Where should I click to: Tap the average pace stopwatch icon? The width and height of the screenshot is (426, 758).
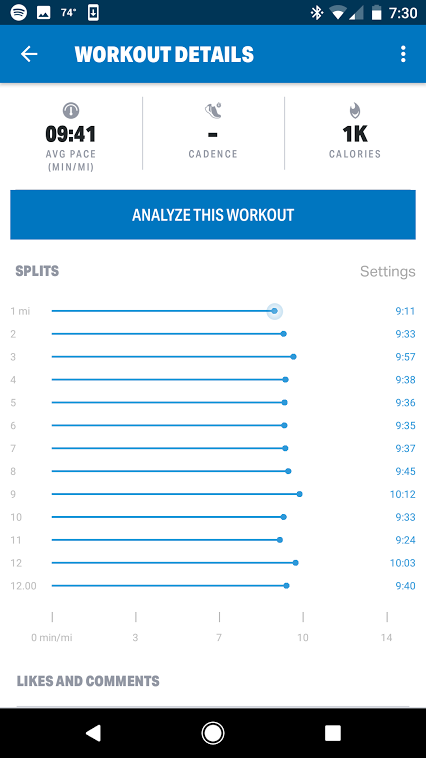71,111
